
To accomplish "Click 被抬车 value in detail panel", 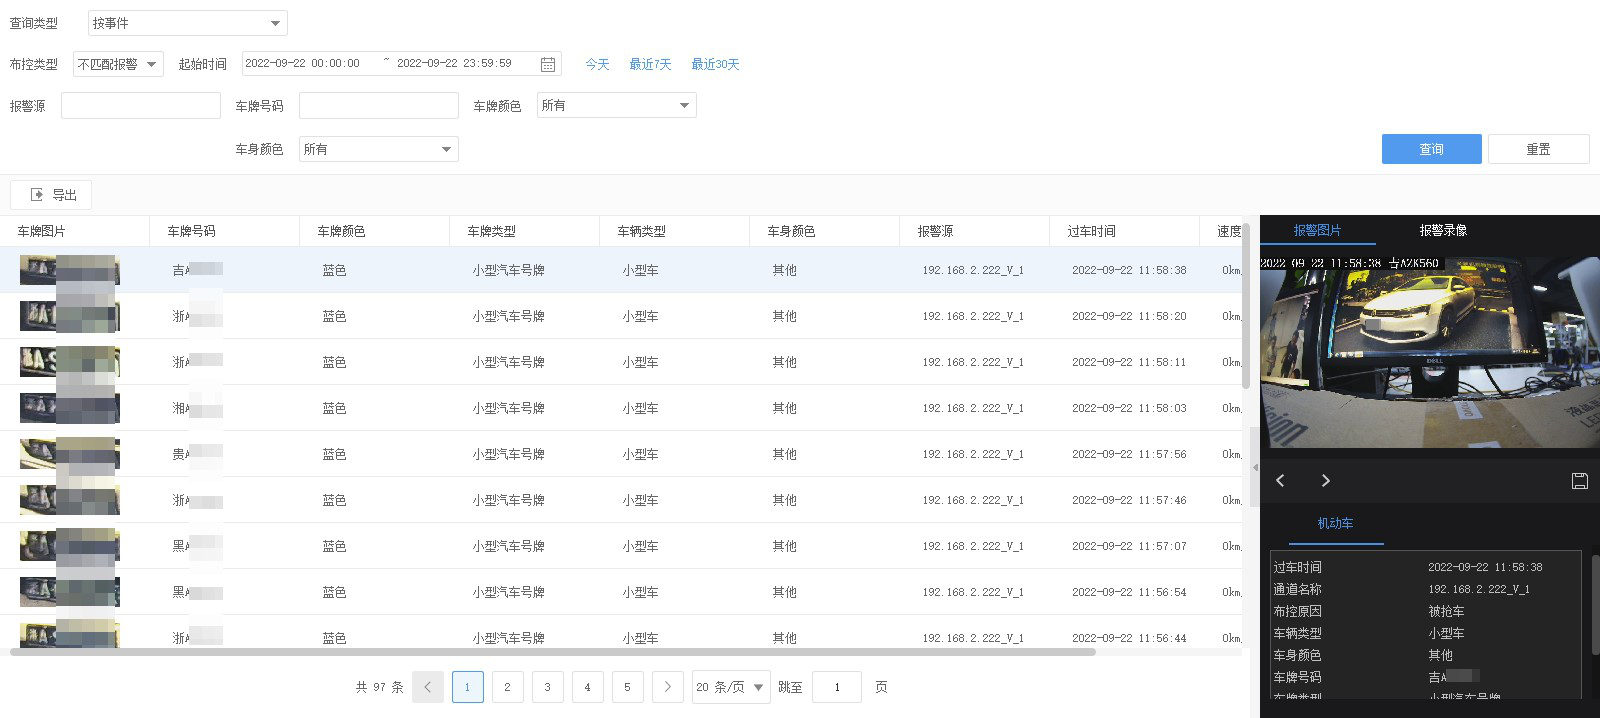I will pyautogui.click(x=1446, y=611).
